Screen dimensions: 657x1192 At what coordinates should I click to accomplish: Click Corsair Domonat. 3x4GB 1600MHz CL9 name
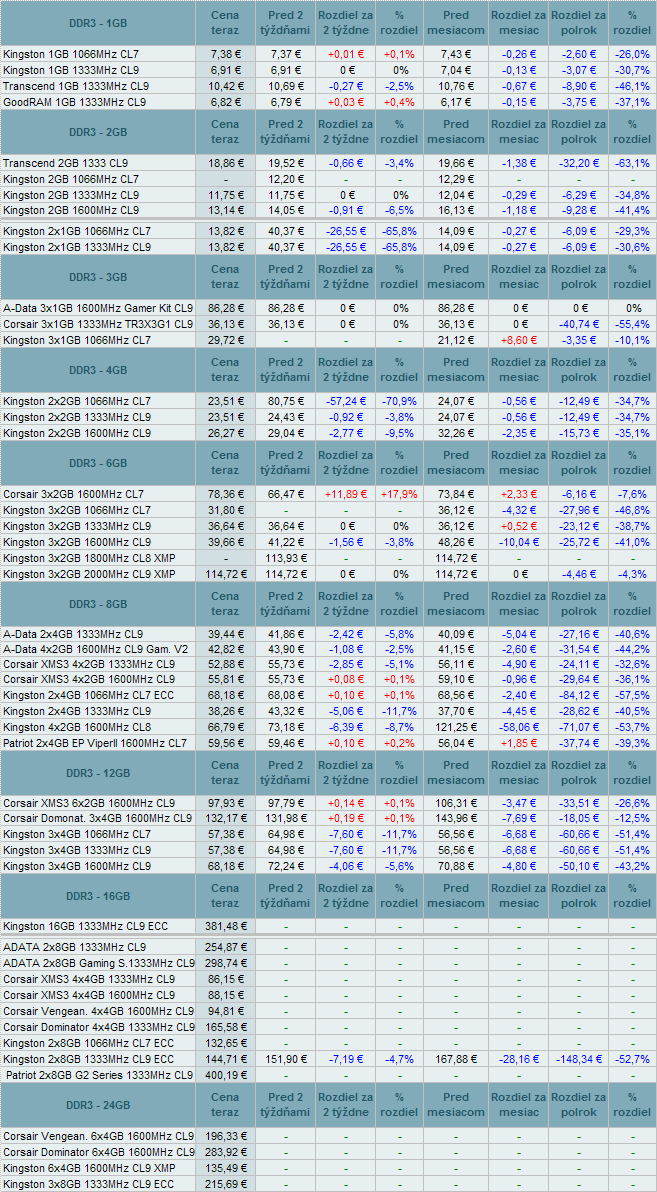tap(97, 819)
